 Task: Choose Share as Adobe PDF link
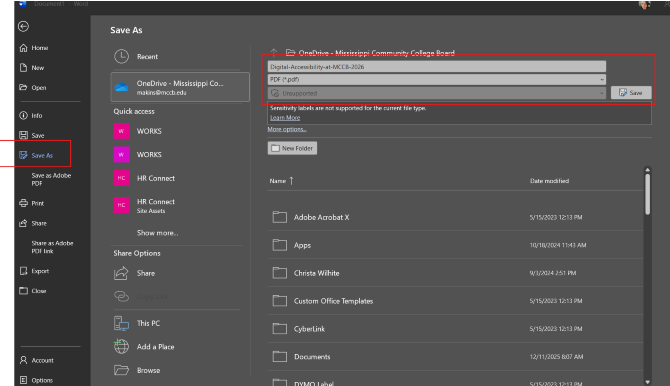pyautogui.click(x=52, y=247)
